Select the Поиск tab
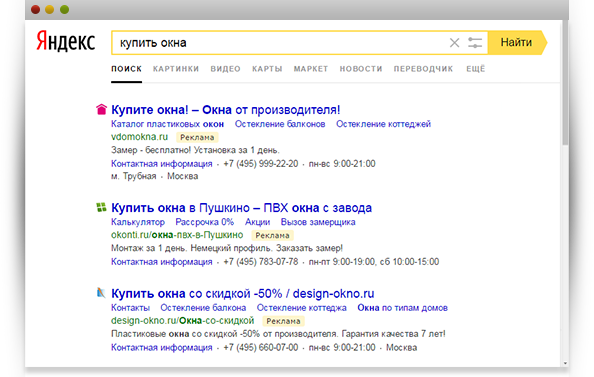This screenshot has width=594, height=377. 127,69
